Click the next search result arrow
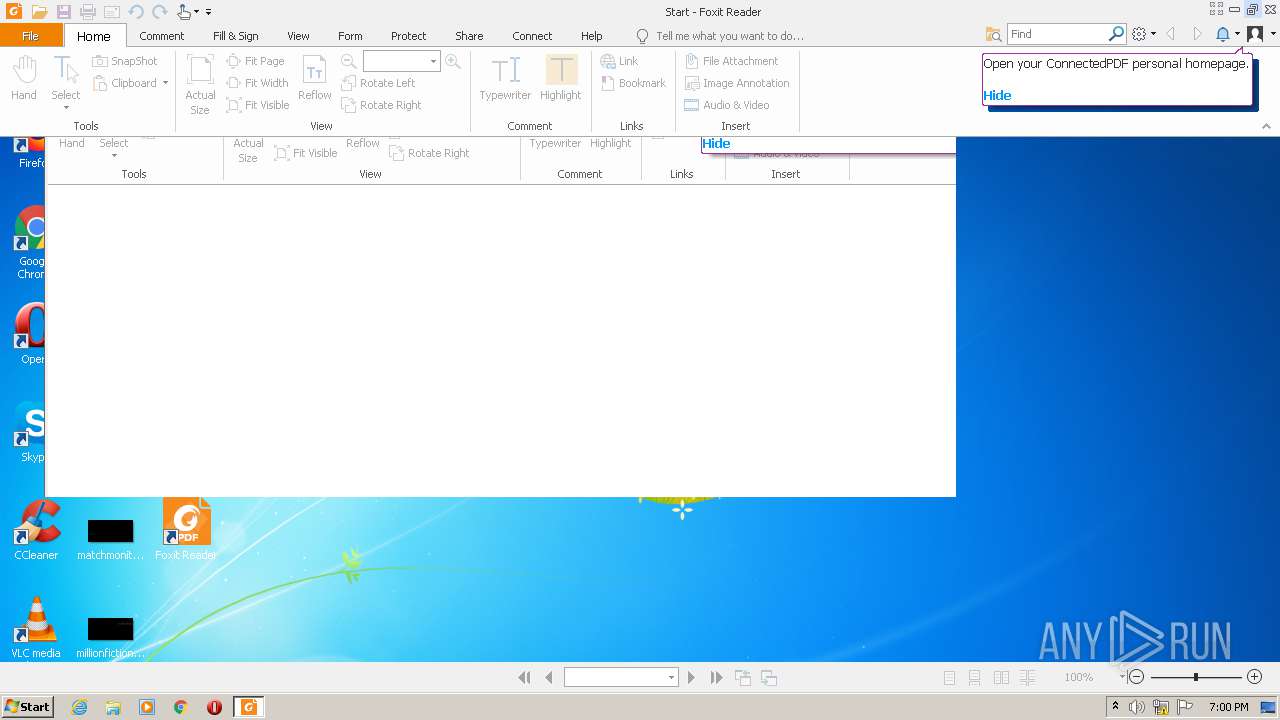This screenshot has width=1280, height=720. click(1197, 34)
